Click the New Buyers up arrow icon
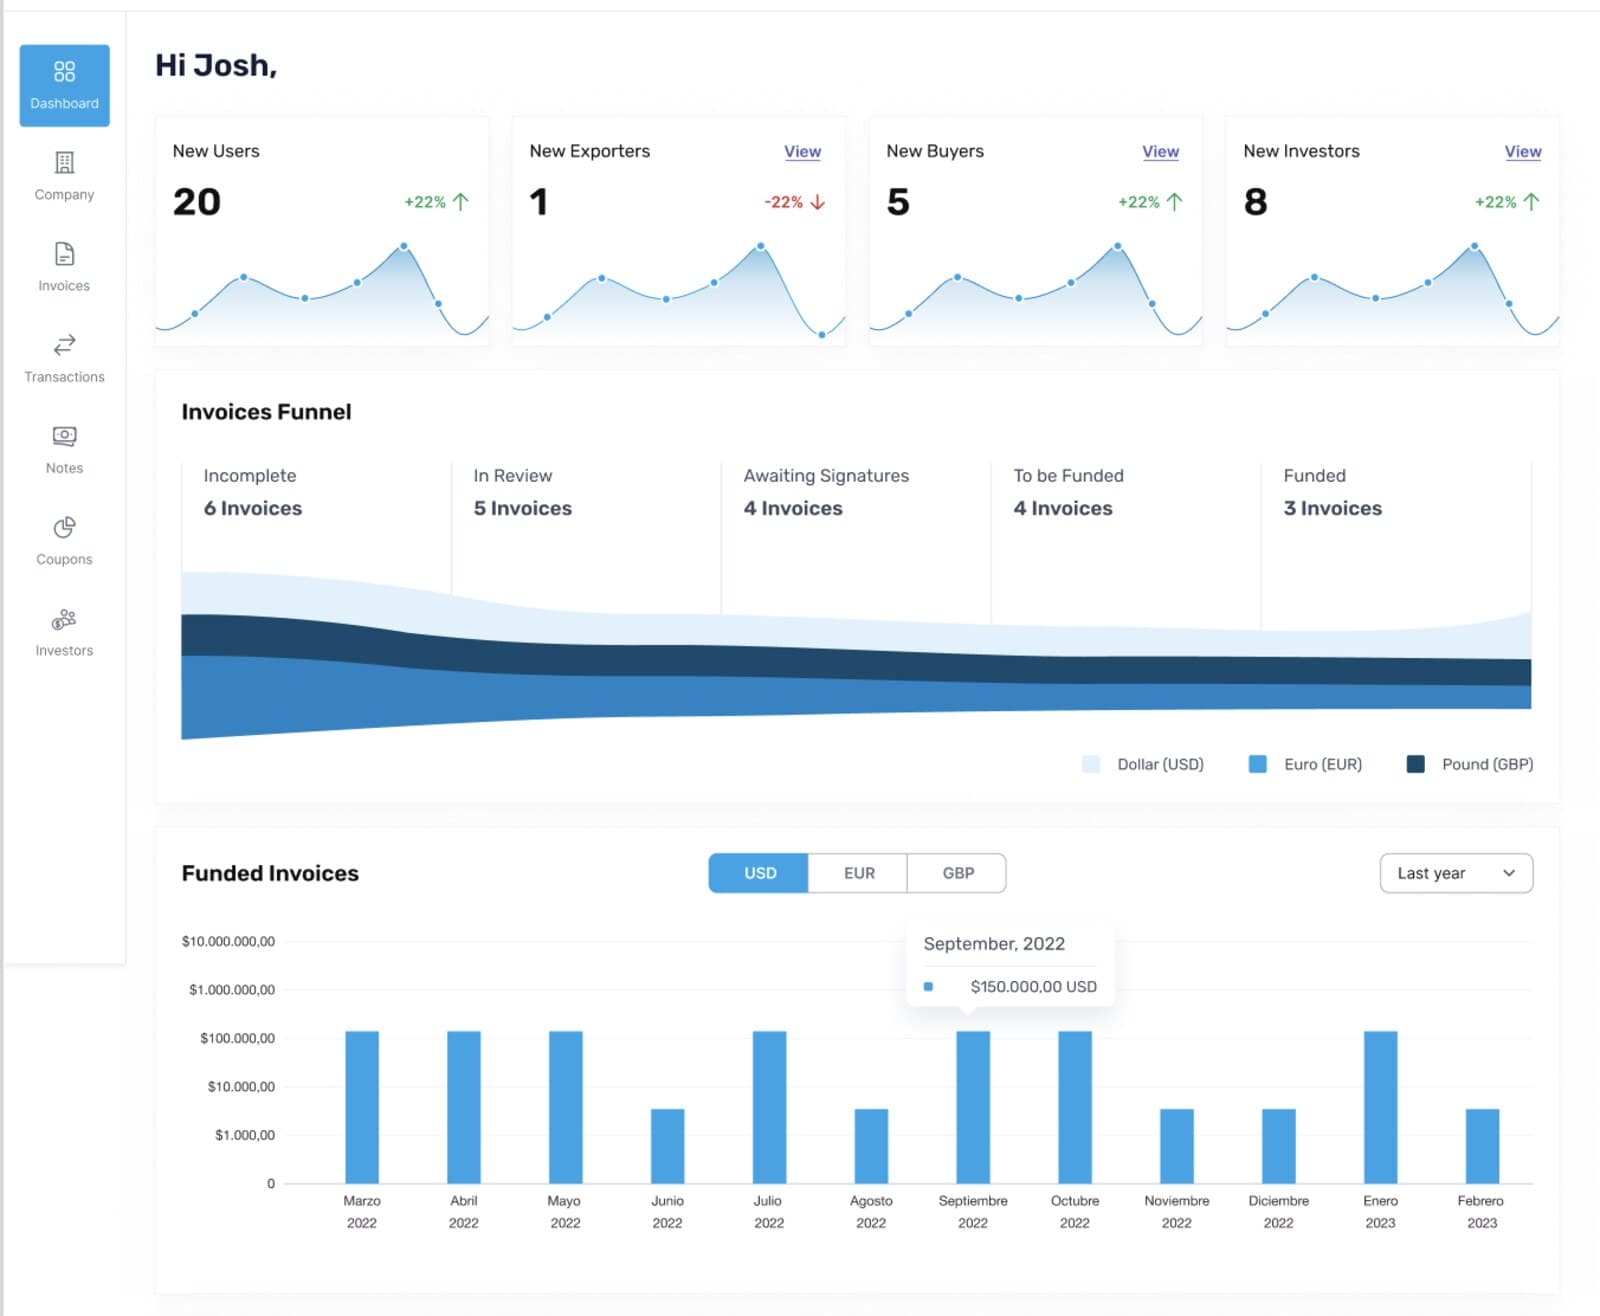Screen dimensions: 1600x1316 [1175, 202]
